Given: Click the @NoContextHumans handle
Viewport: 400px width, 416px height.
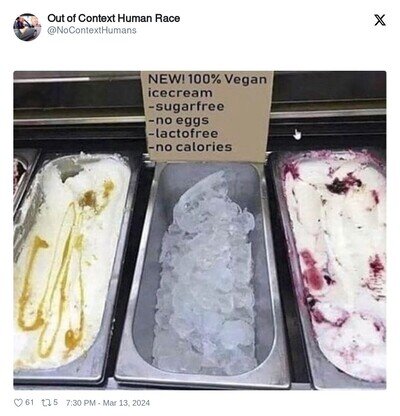Looking at the screenshot, I should point(92,30).
